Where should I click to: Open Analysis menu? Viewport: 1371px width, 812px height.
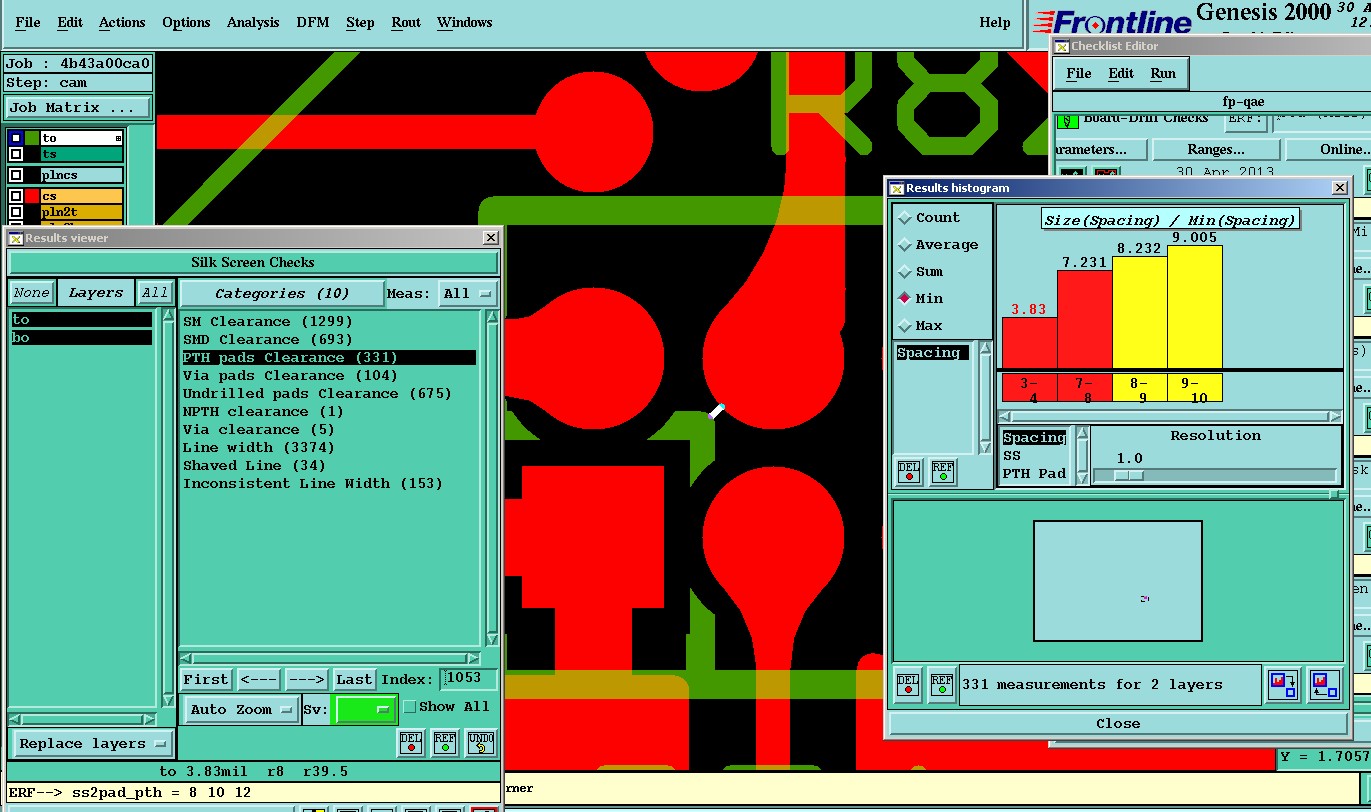(x=253, y=22)
